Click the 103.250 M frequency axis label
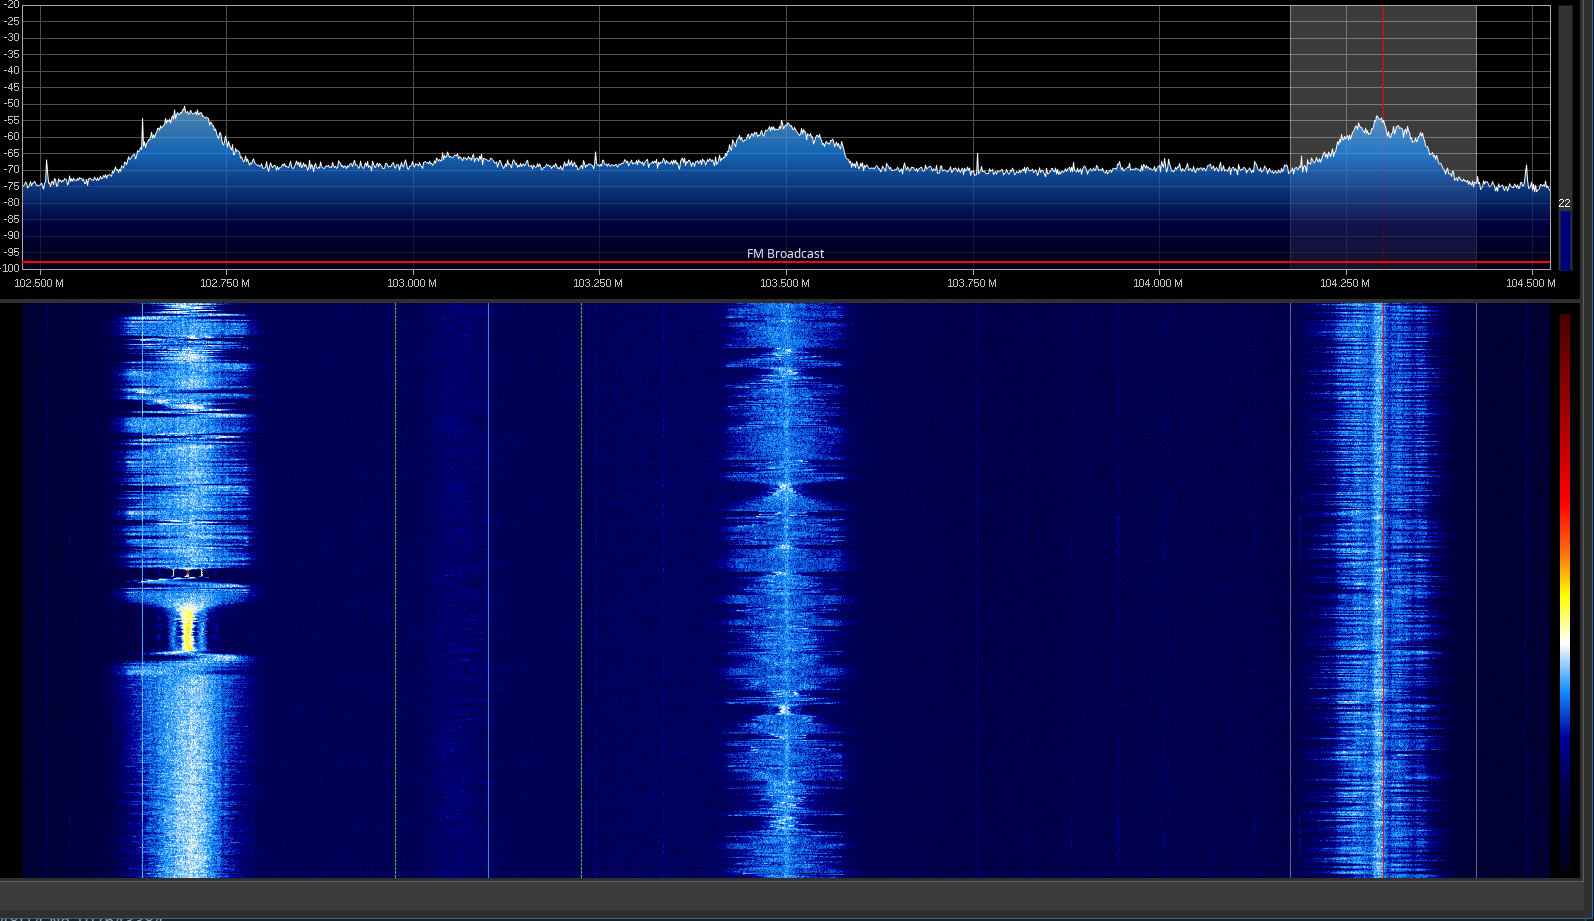This screenshot has height=921, width=1594. click(x=598, y=283)
